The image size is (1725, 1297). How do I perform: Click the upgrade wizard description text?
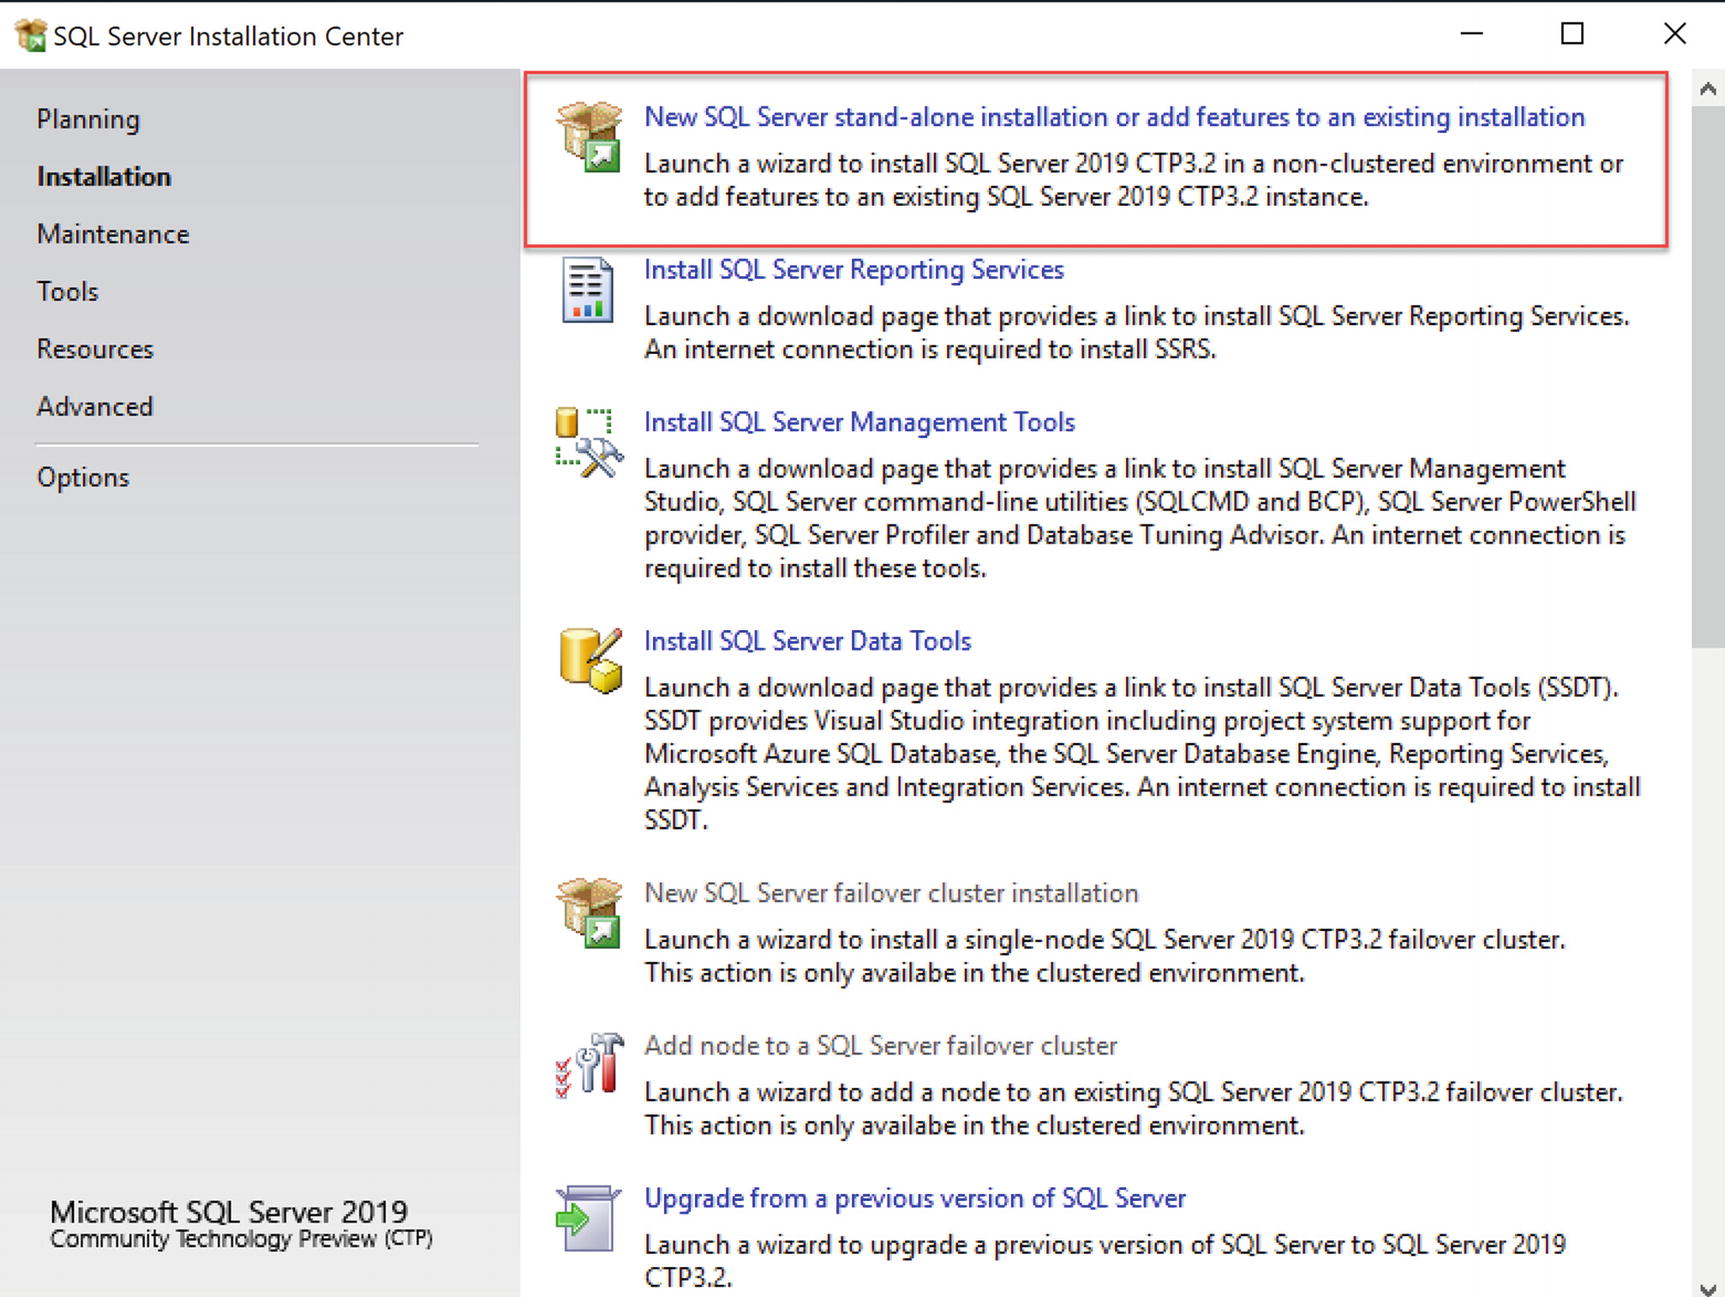pos(1105,1261)
